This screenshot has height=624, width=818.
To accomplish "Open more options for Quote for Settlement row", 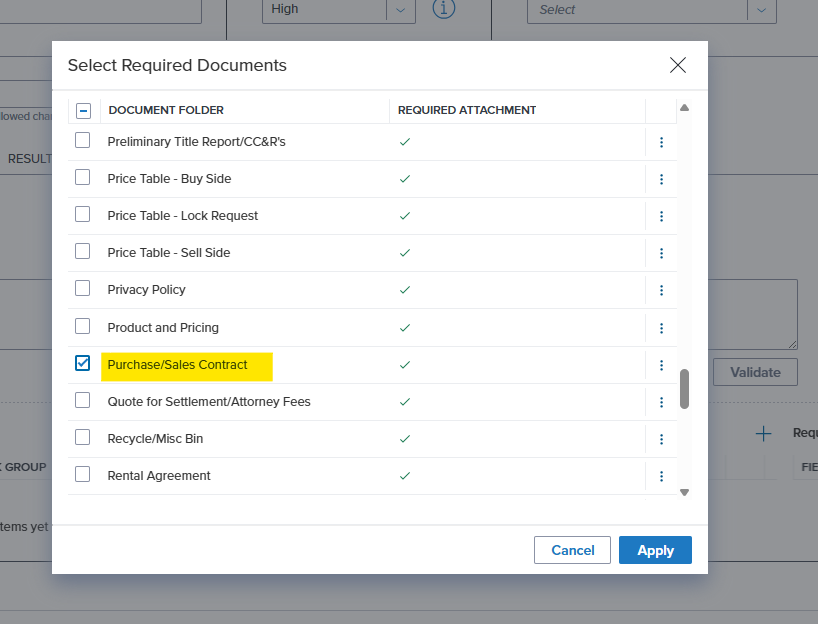I will [x=661, y=402].
